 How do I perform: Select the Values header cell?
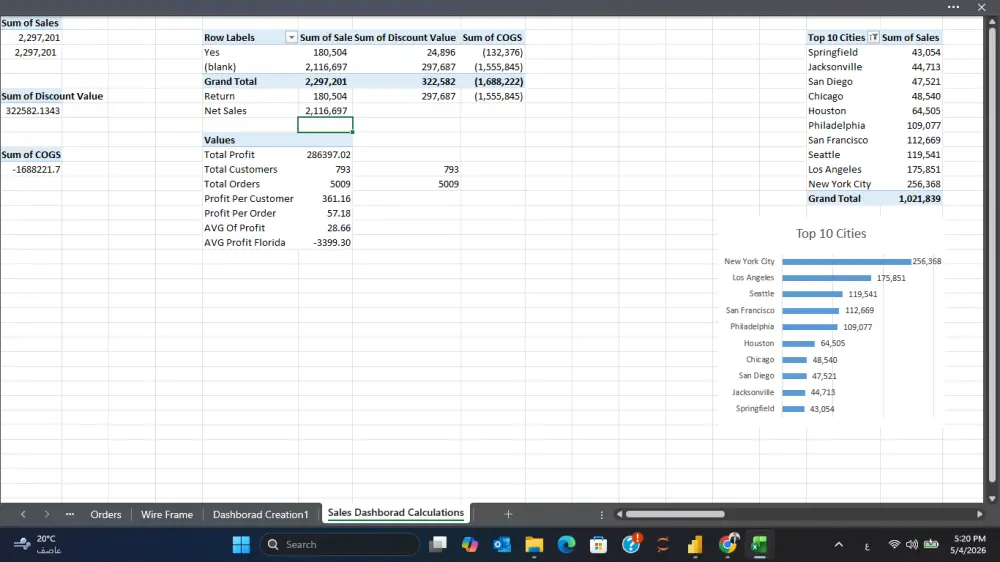pos(249,140)
